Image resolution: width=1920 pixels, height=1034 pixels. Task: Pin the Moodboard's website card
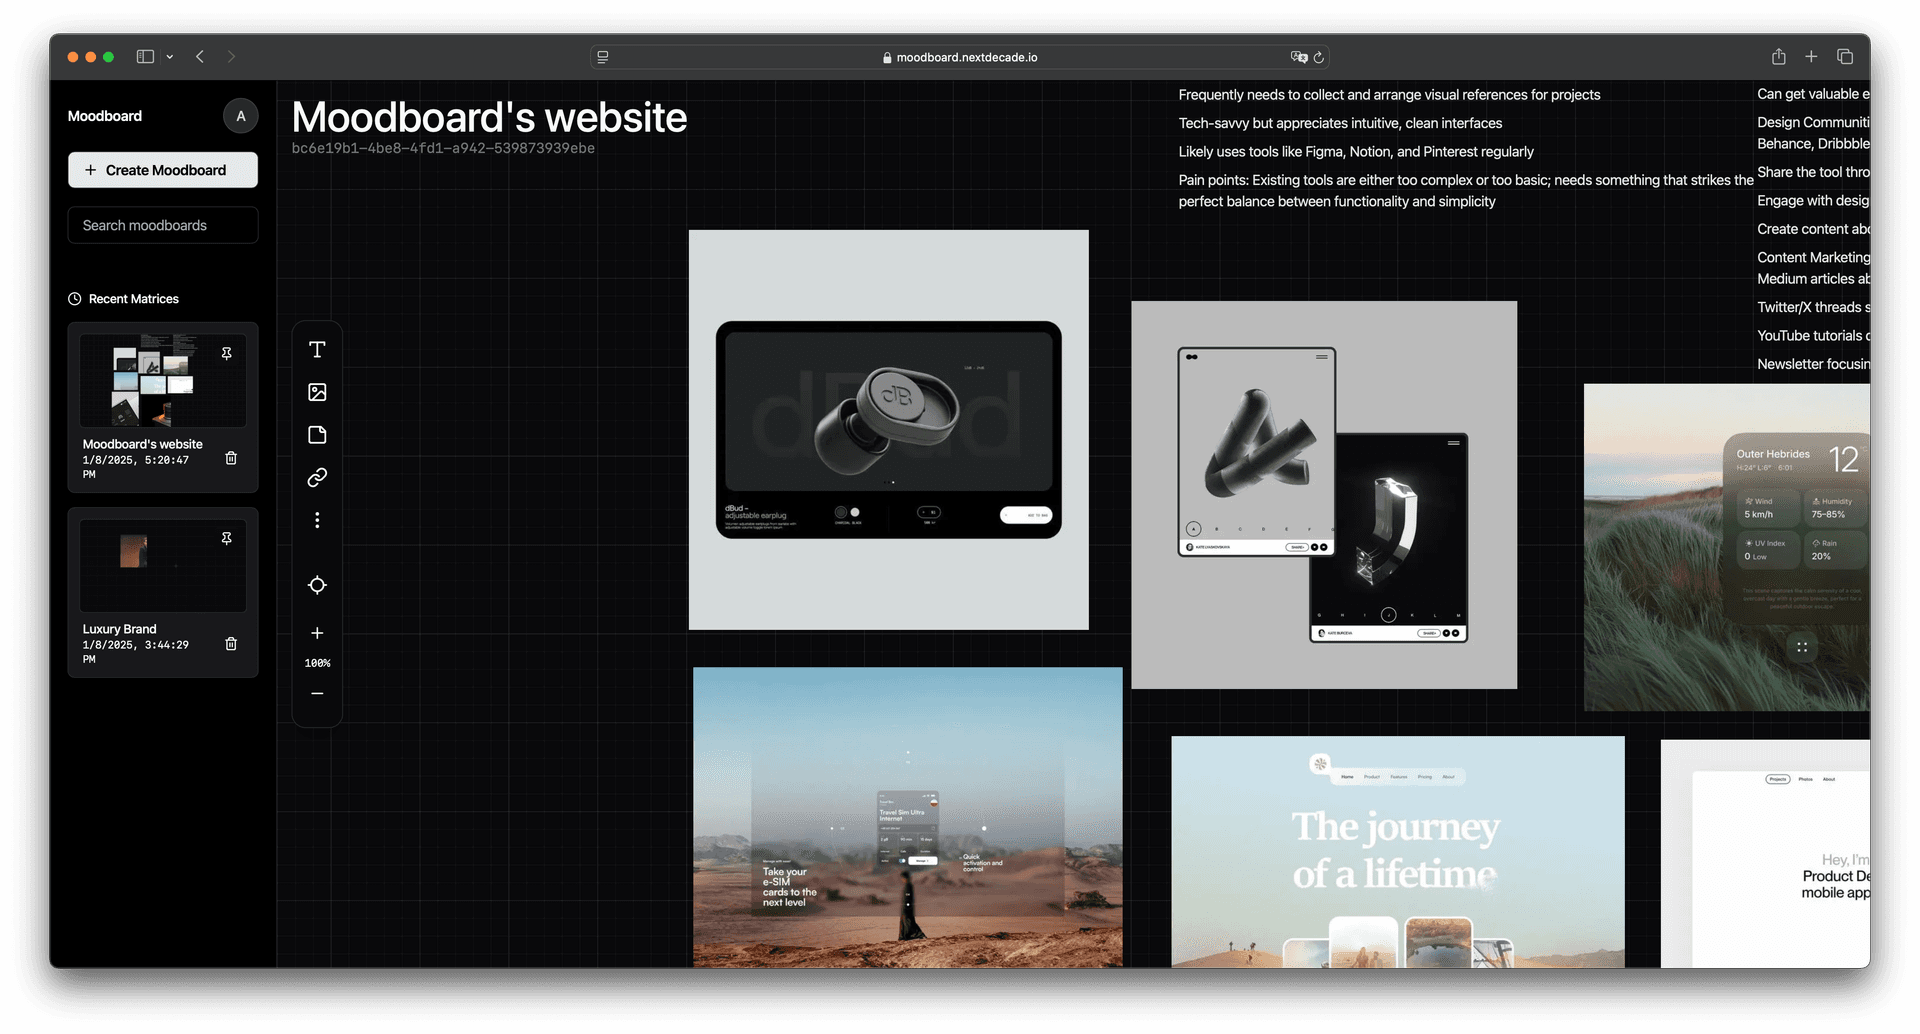[227, 353]
